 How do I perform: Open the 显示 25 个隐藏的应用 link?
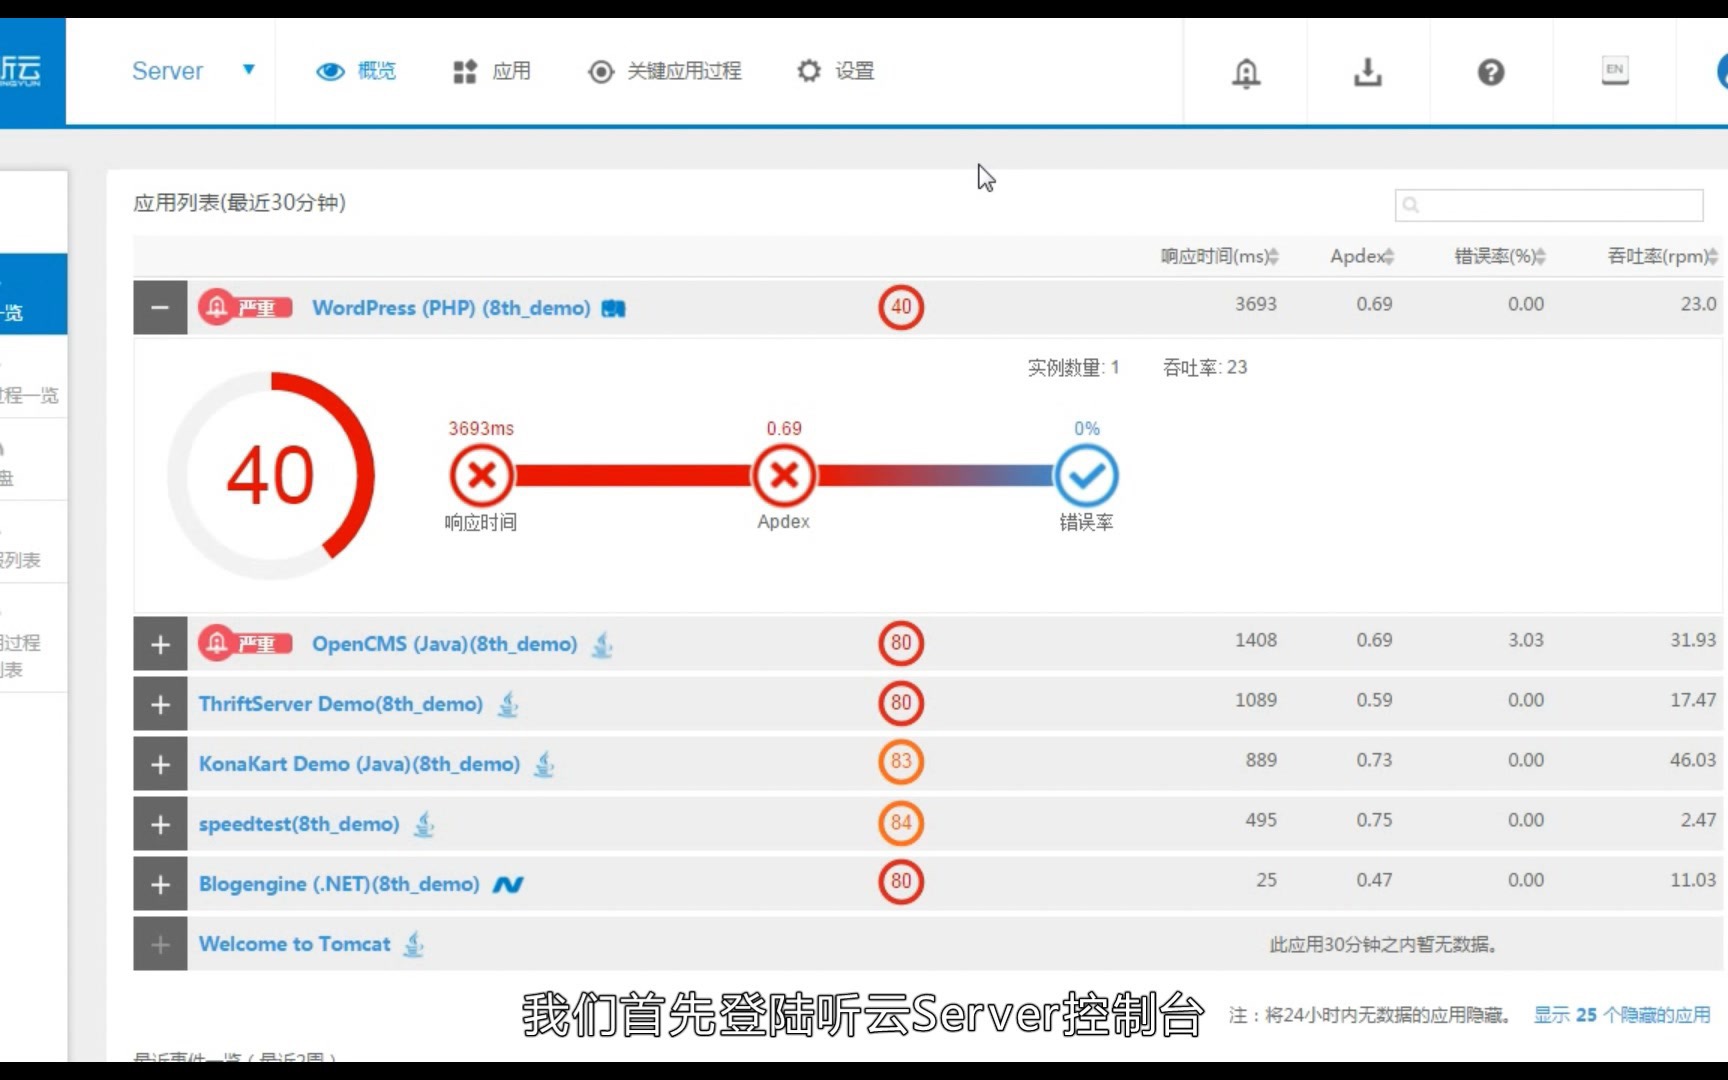1621,1014
